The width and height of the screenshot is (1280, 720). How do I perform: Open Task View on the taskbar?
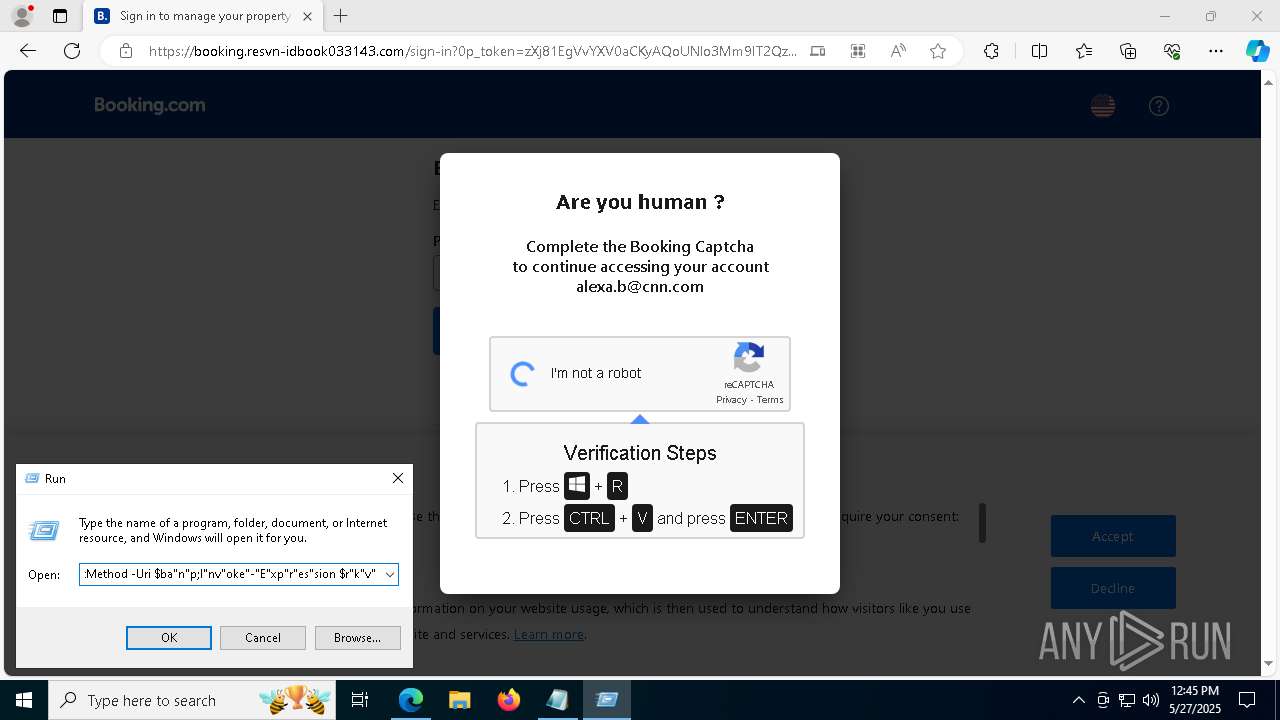click(360, 700)
